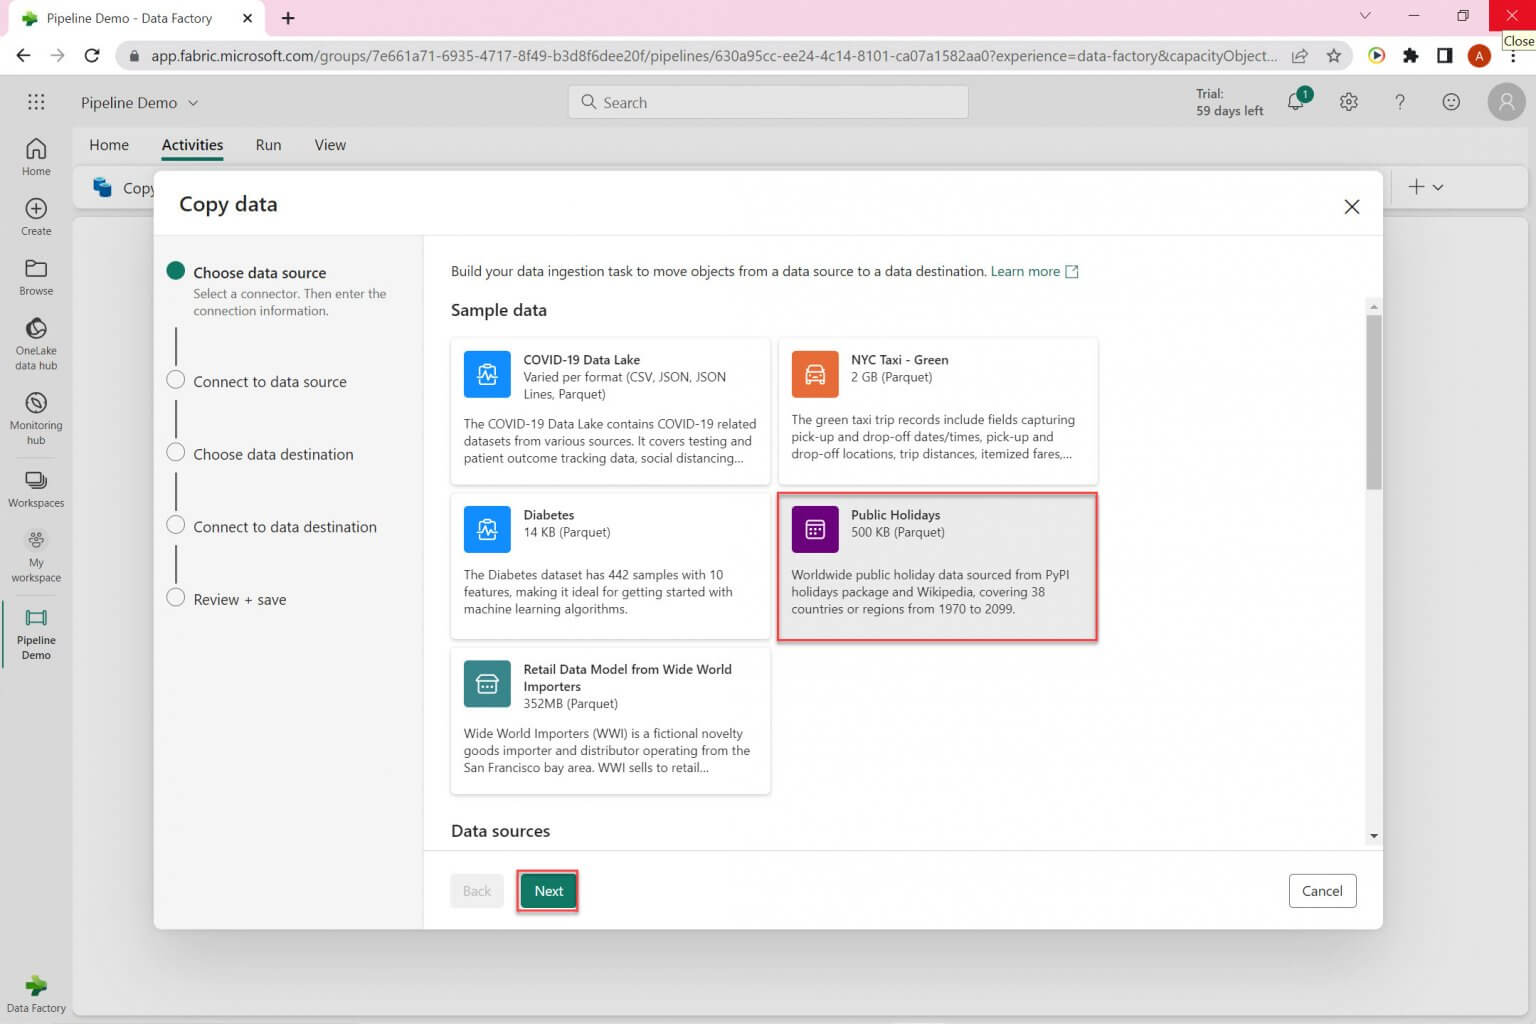Switch to Run ribbon tab

pyautogui.click(x=268, y=145)
